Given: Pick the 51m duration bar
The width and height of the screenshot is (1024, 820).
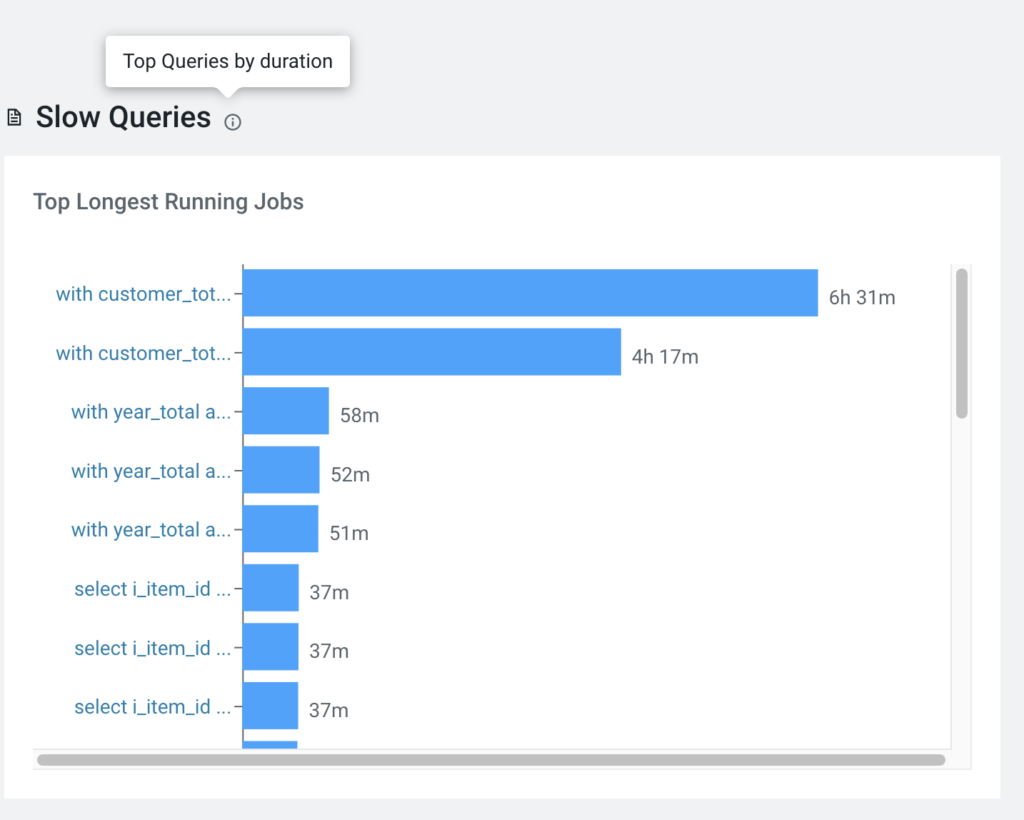Looking at the screenshot, I should pyautogui.click(x=280, y=529).
